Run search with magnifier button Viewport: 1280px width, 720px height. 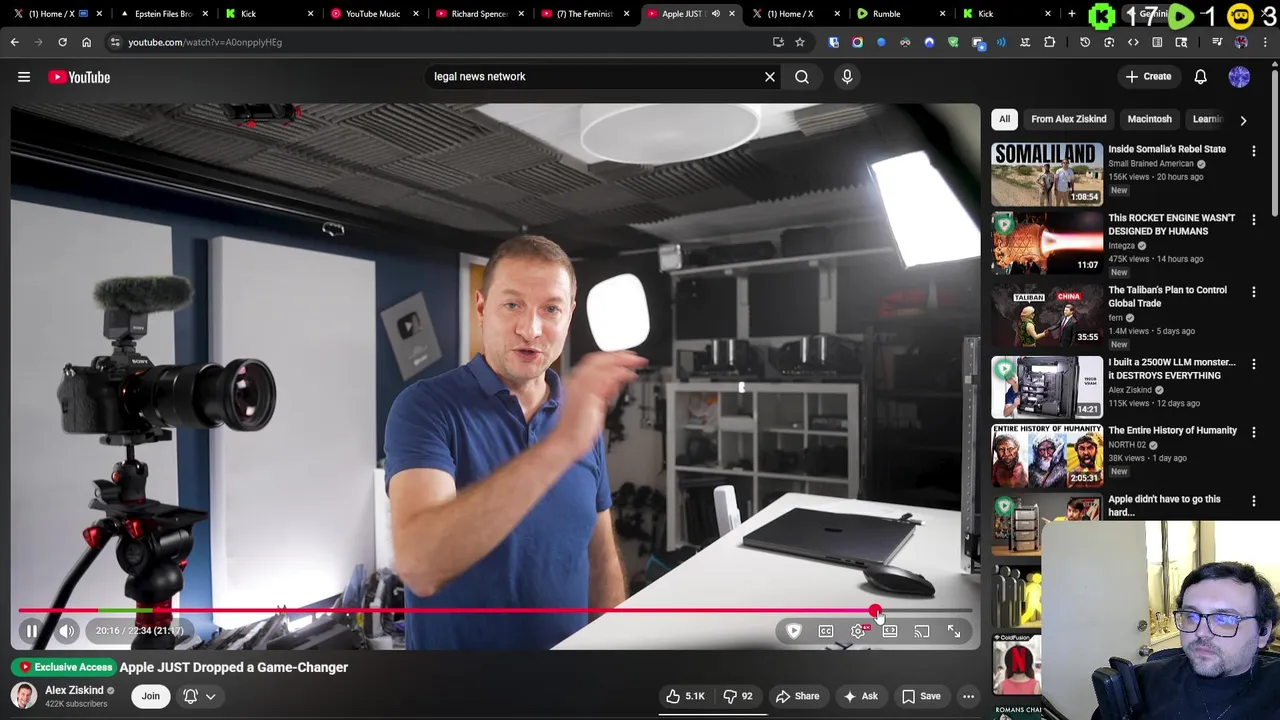(x=802, y=77)
